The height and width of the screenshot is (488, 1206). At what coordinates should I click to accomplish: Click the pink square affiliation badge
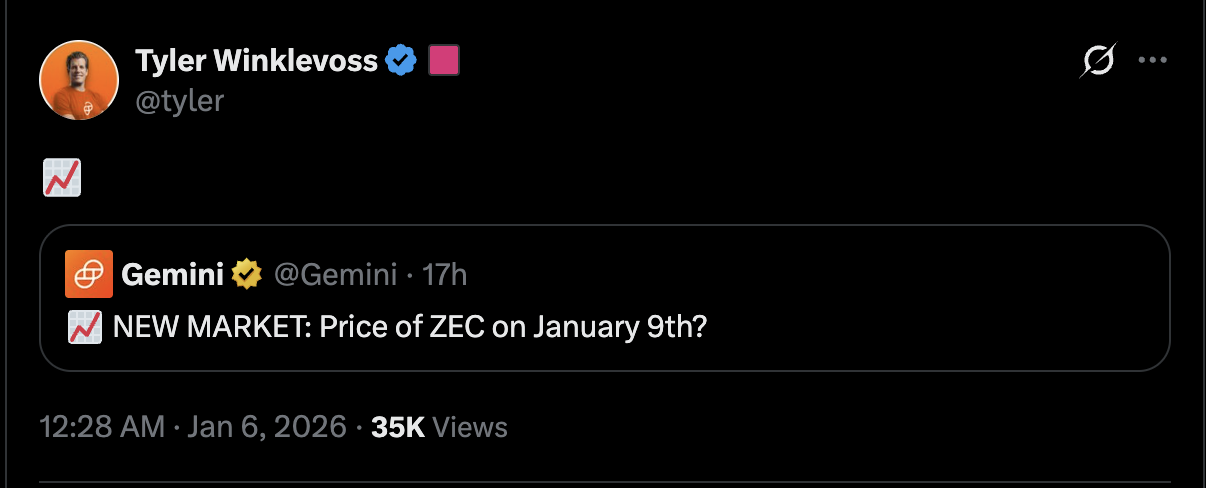444,62
